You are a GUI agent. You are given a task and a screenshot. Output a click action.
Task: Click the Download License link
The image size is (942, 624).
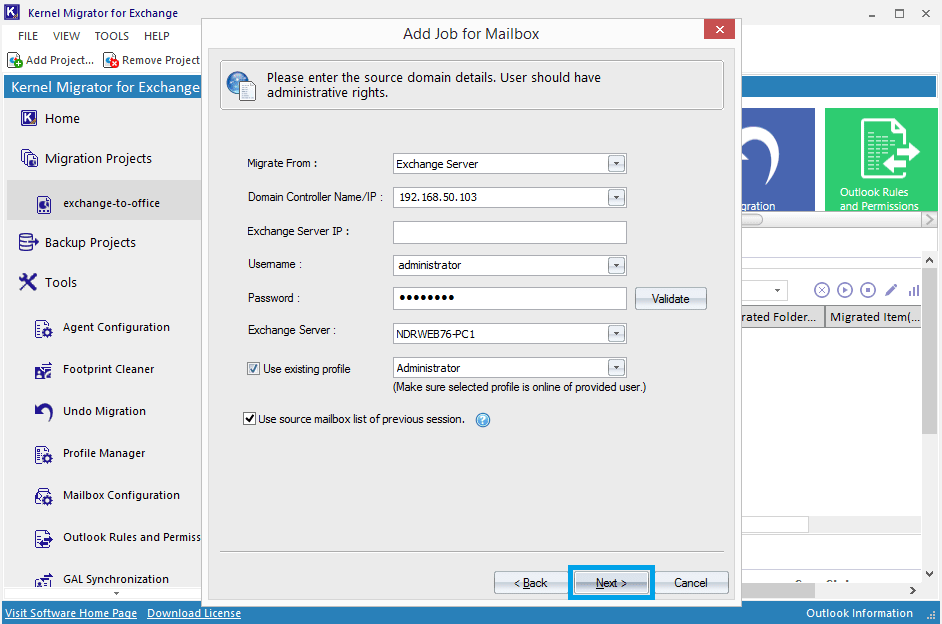click(194, 613)
